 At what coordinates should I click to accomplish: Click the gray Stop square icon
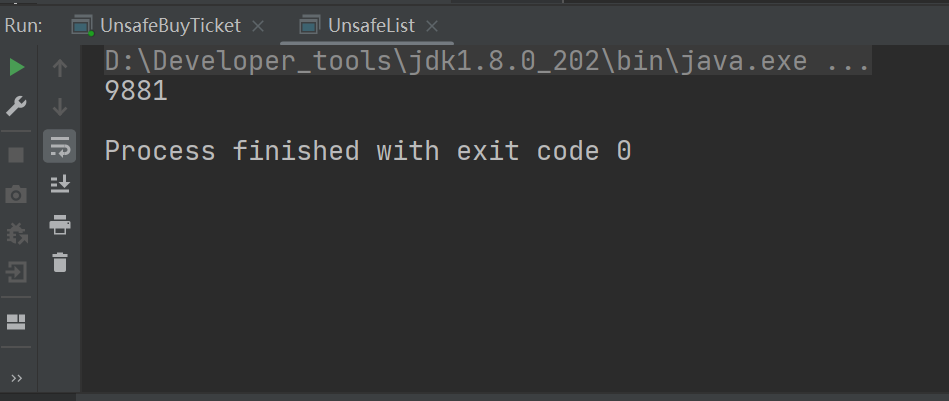[x=17, y=155]
